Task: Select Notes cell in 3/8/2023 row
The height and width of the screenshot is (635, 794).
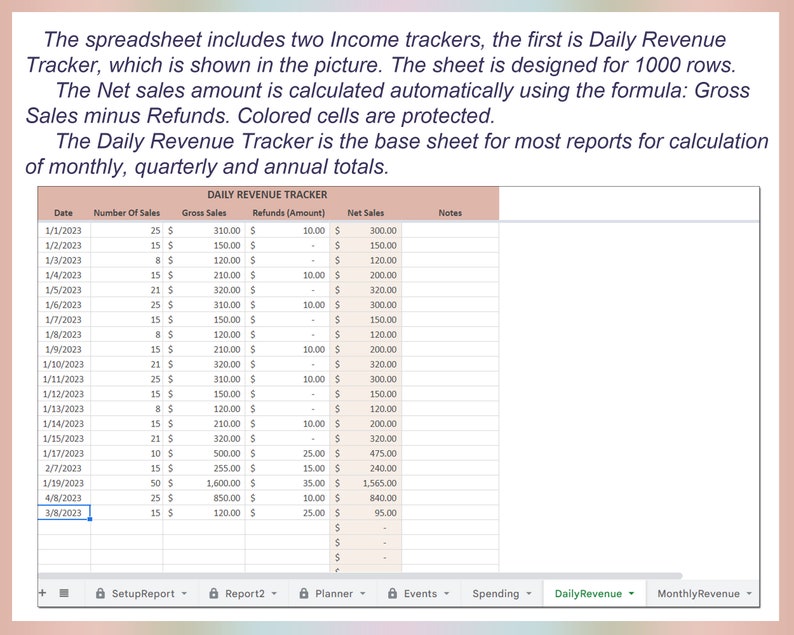Action: pos(450,512)
